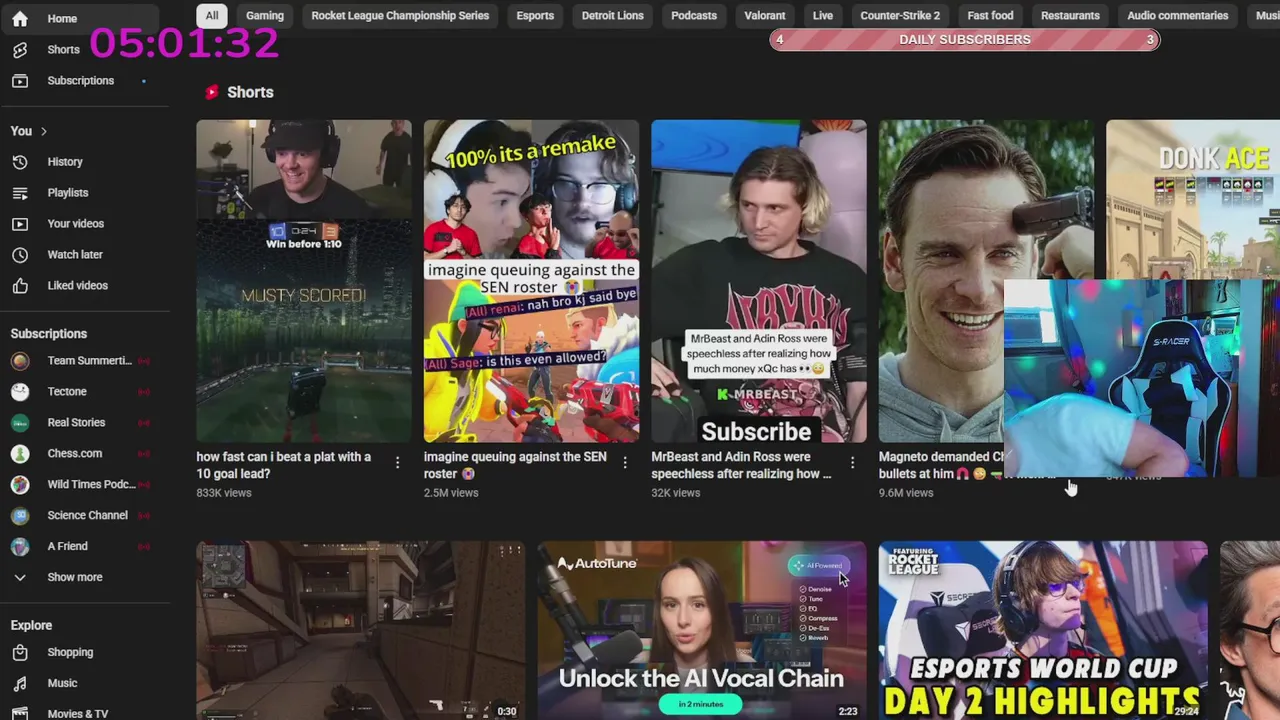The height and width of the screenshot is (720, 1280).
Task: Open options menu for plat 10 goal short
Action: pos(397,462)
